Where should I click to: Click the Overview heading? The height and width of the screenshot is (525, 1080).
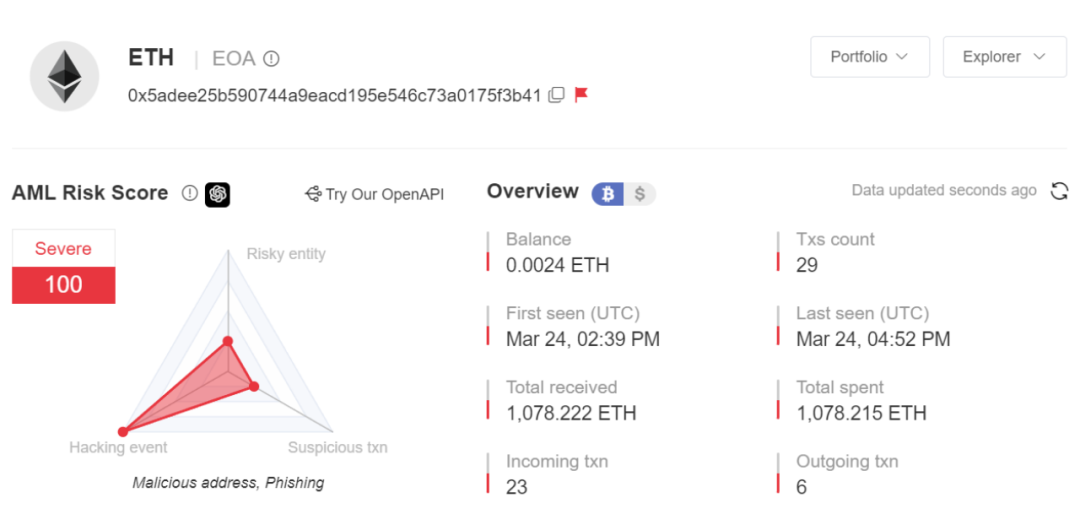(532, 191)
